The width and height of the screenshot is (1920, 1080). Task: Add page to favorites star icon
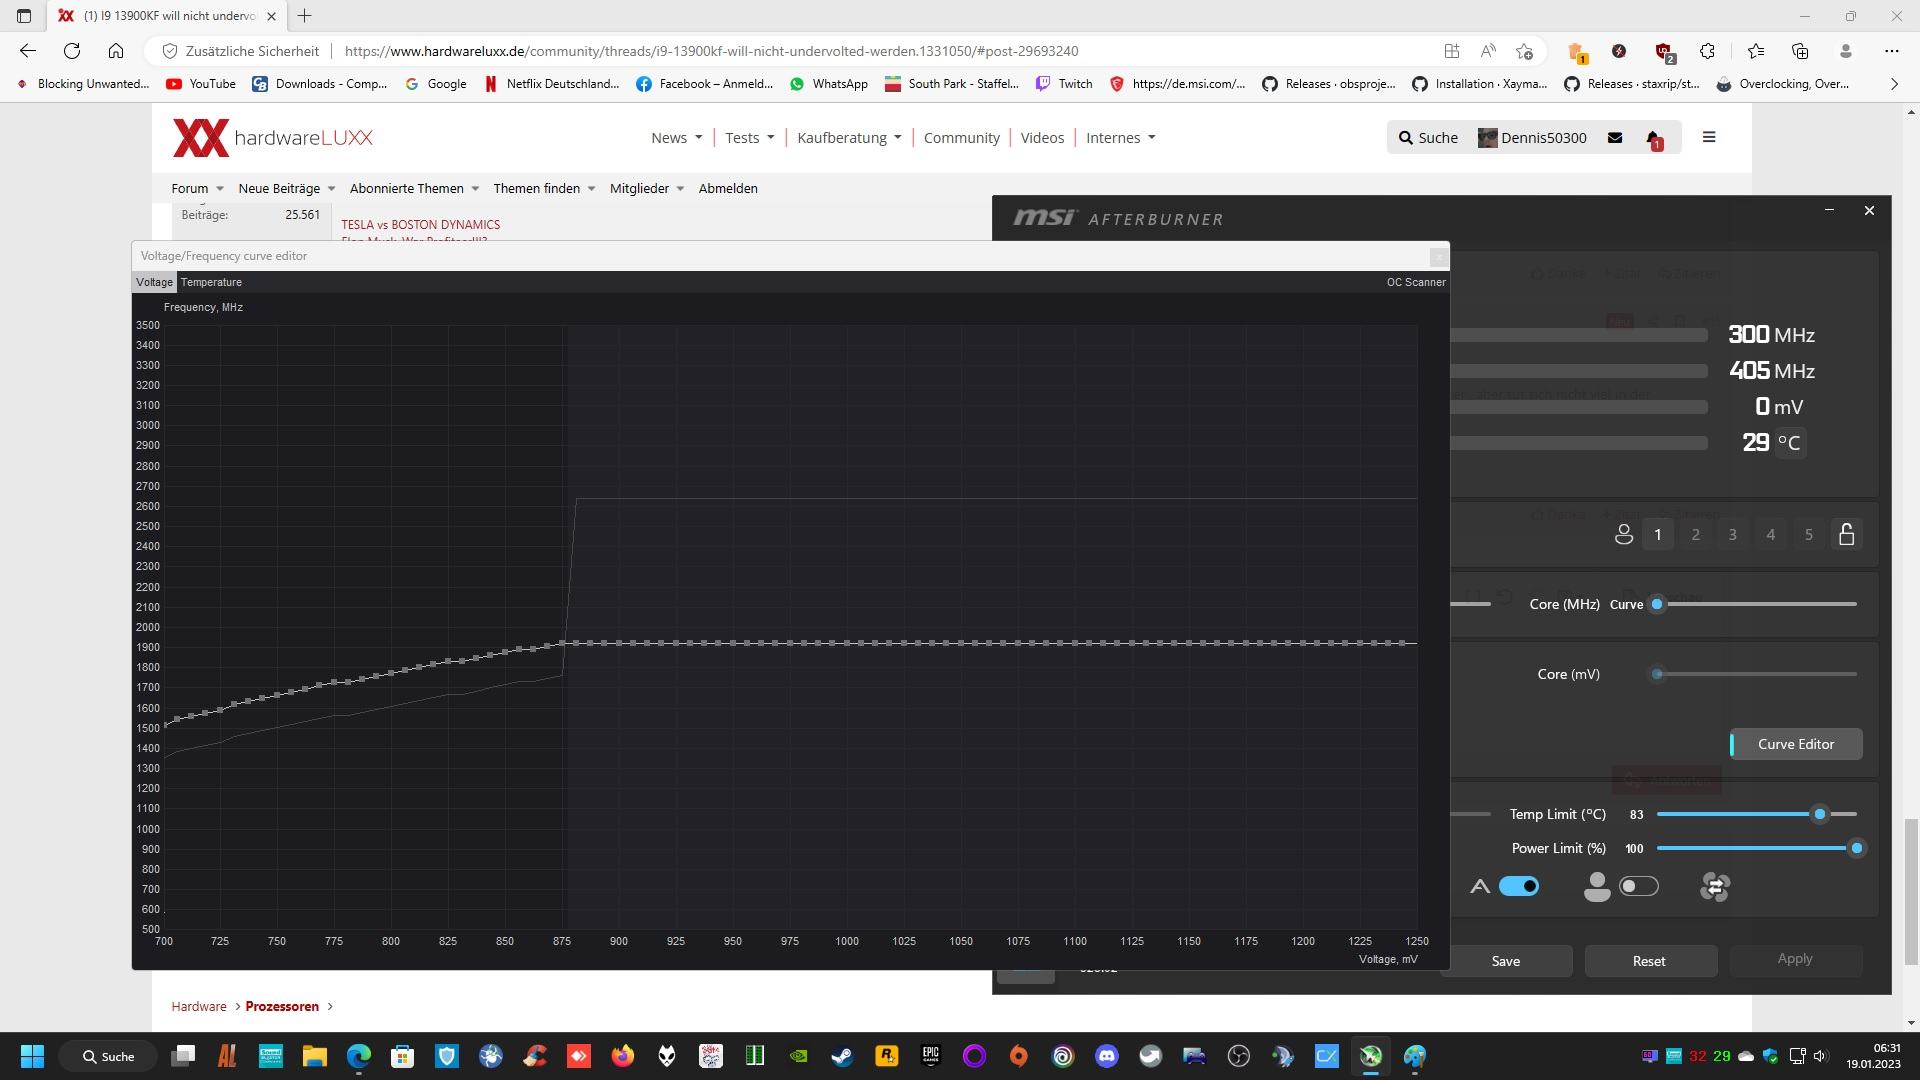pyautogui.click(x=1523, y=51)
